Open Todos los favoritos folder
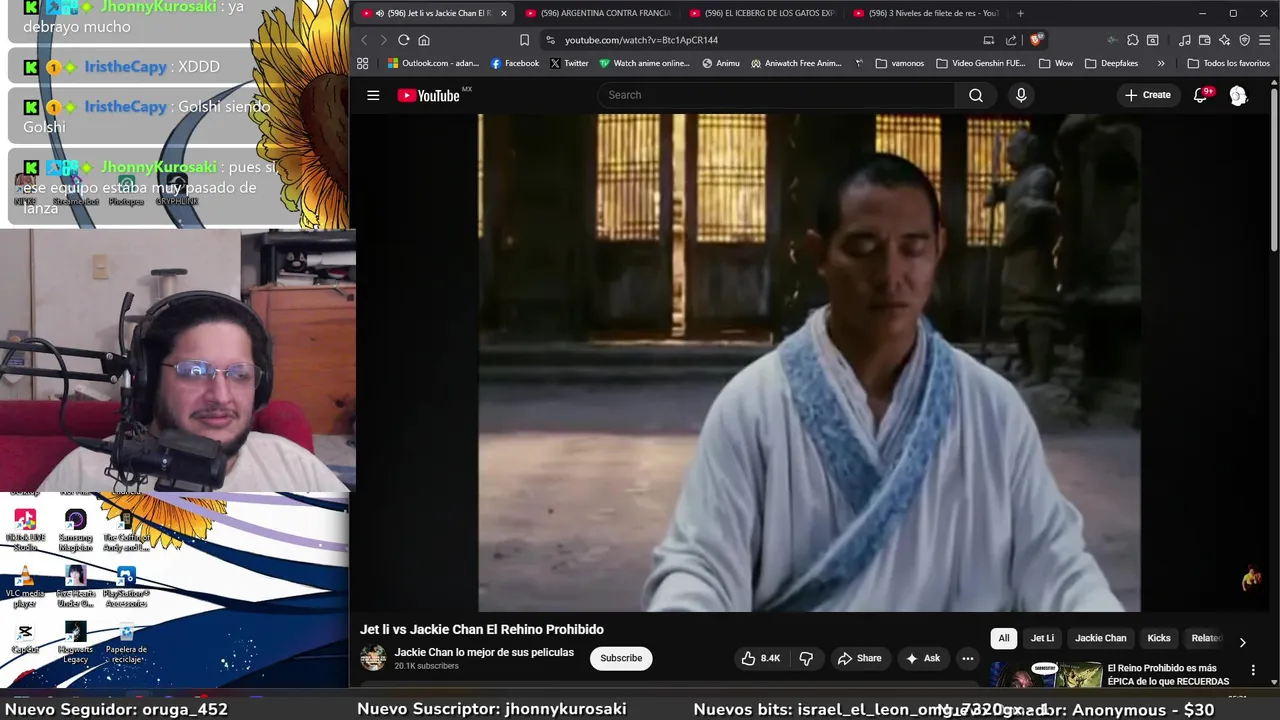1280x720 pixels. click(x=1229, y=63)
